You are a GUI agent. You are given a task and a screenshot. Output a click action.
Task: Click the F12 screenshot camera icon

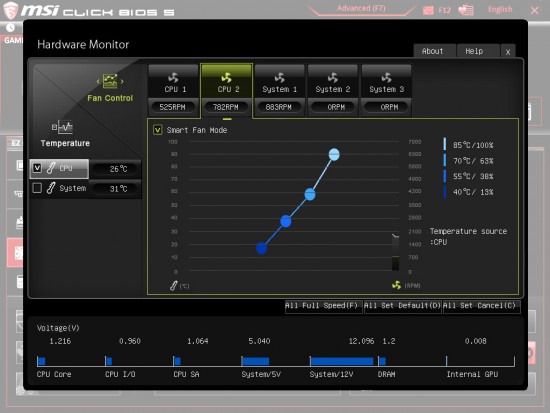click(428, 10)
